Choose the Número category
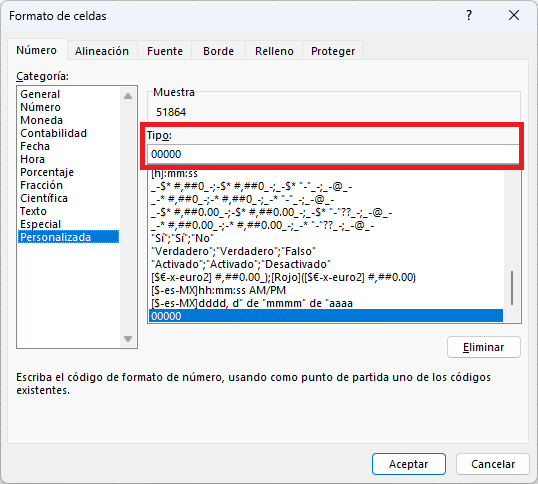The image size is (538, 484). (69, 107)
